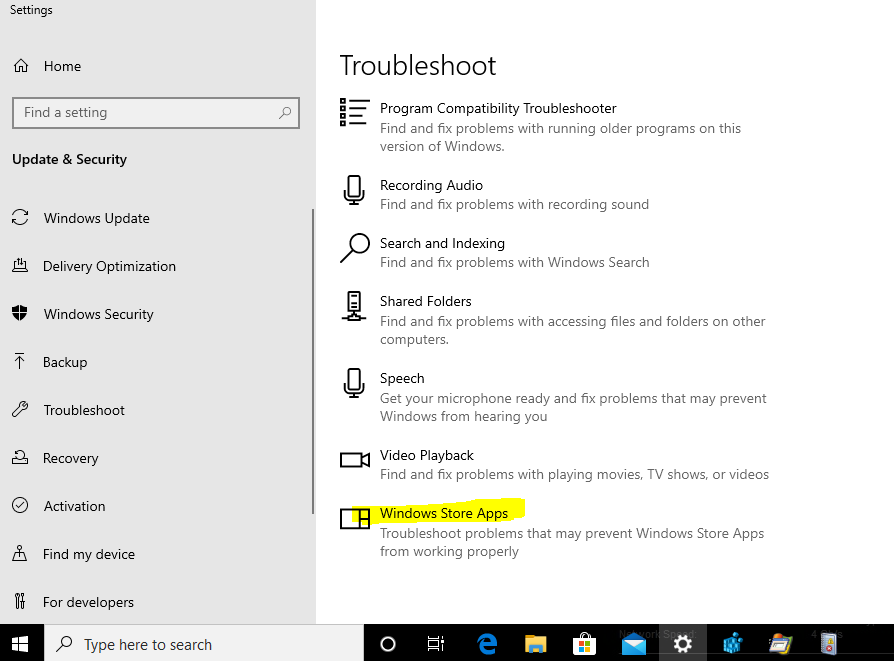
Task: Select the Shared Folders troubleshooter
Action: pos(426,301)
